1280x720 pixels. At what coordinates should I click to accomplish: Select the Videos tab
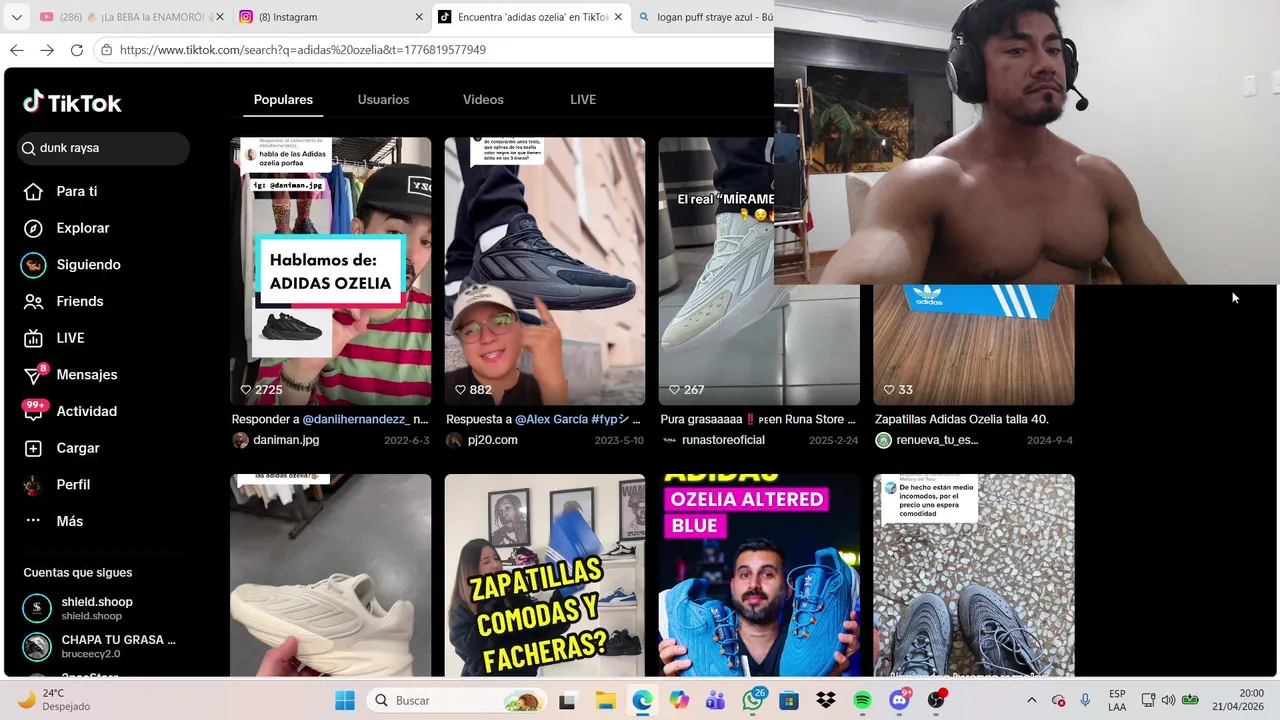tap(483, 100)
